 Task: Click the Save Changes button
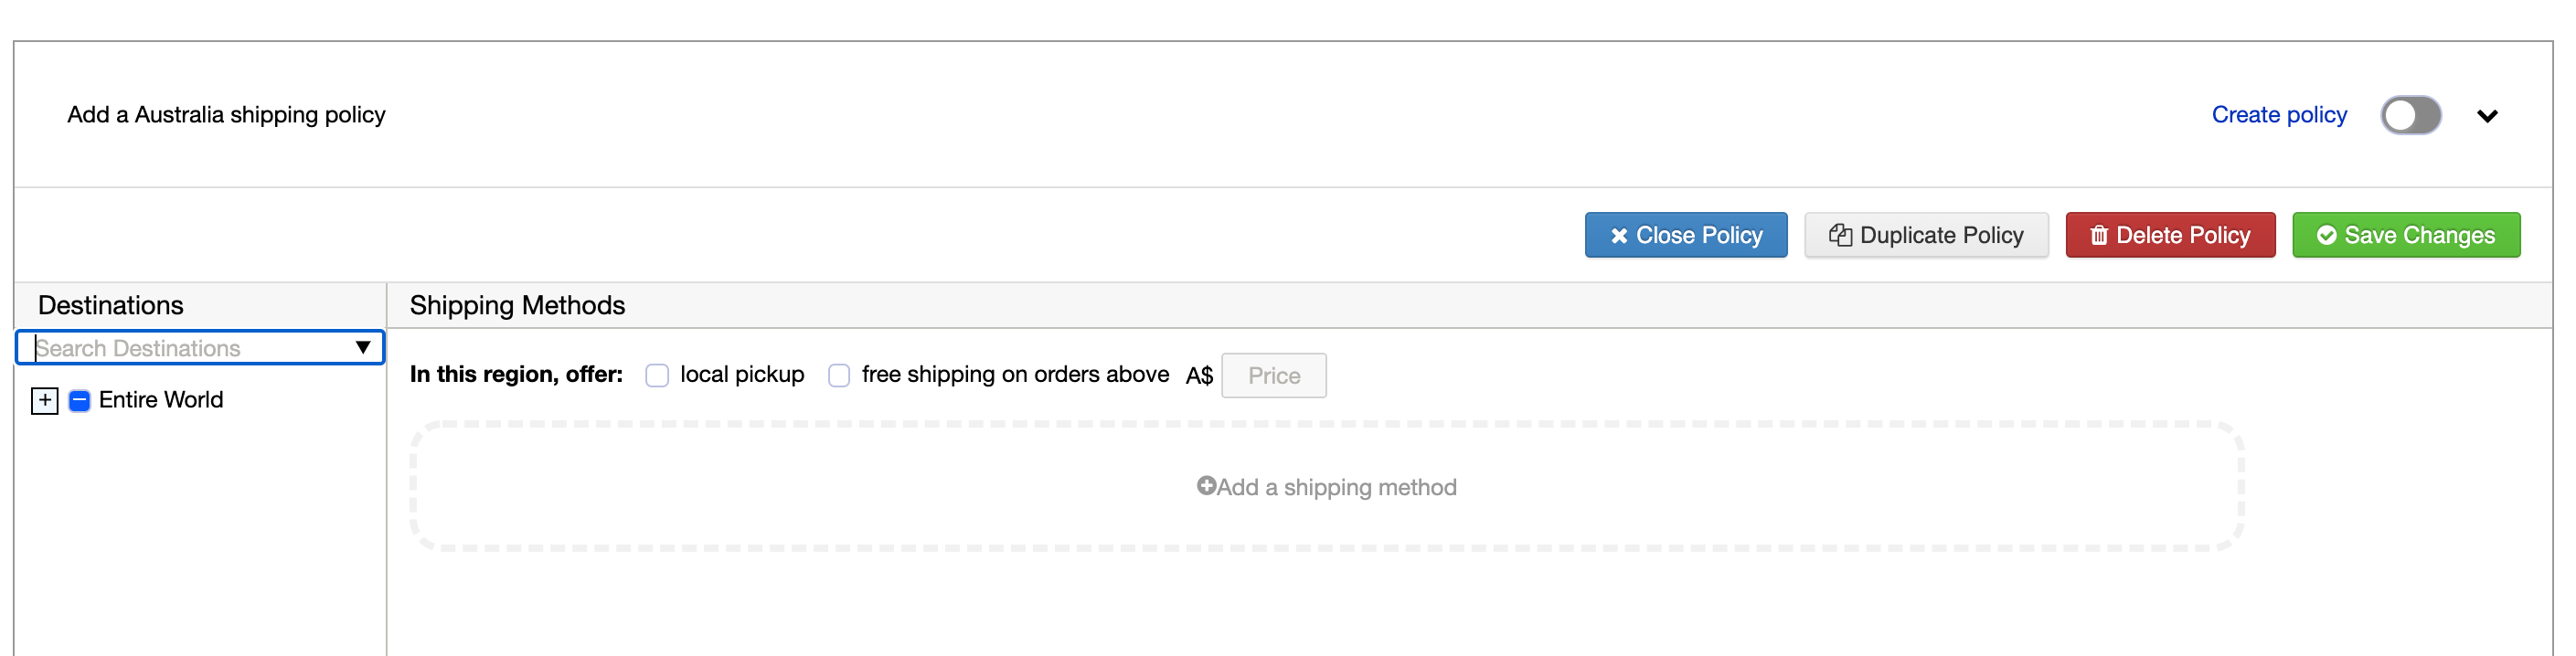(x=2406, y=235)
